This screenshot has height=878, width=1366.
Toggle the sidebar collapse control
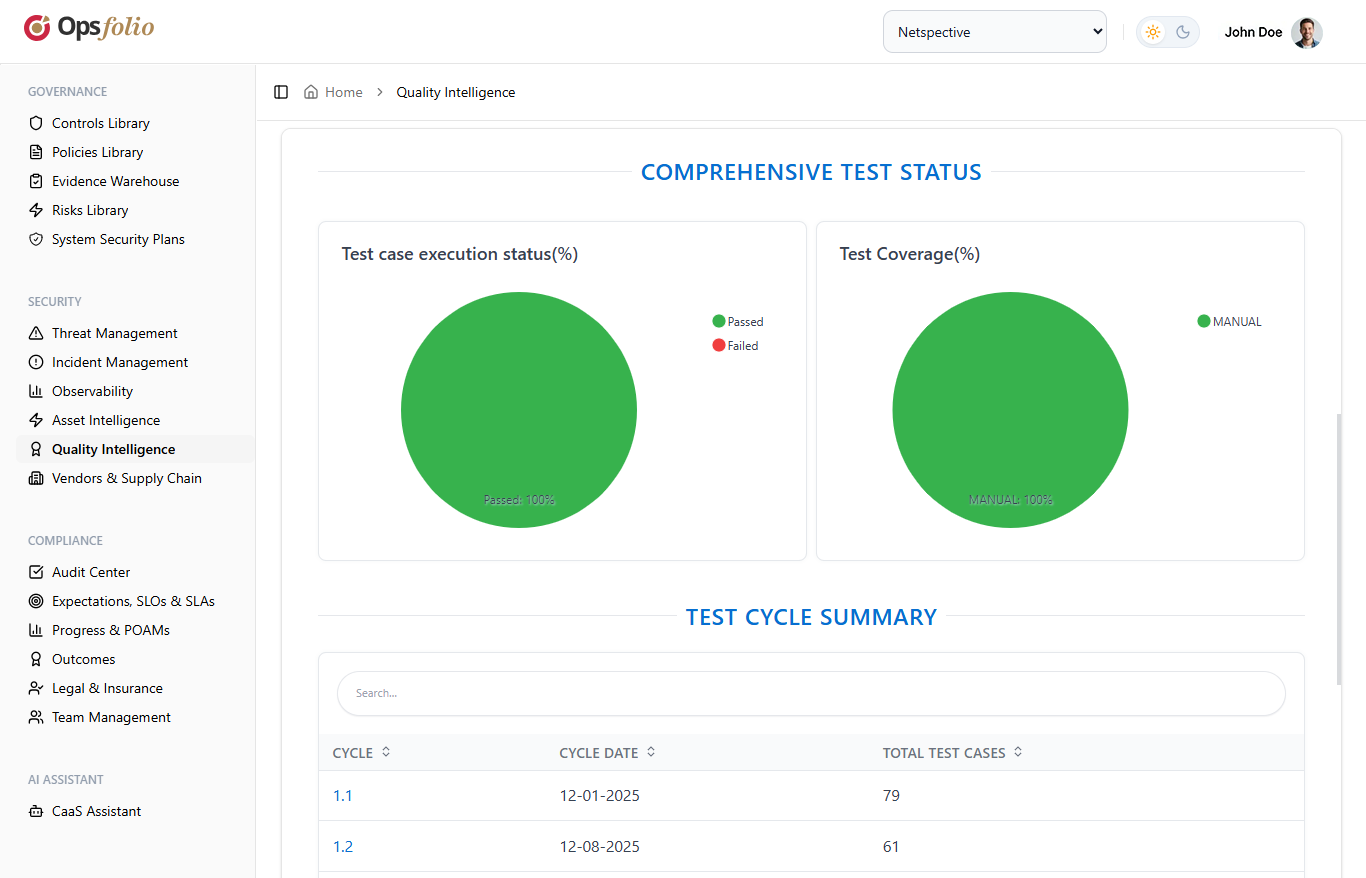tap(281, 91)
